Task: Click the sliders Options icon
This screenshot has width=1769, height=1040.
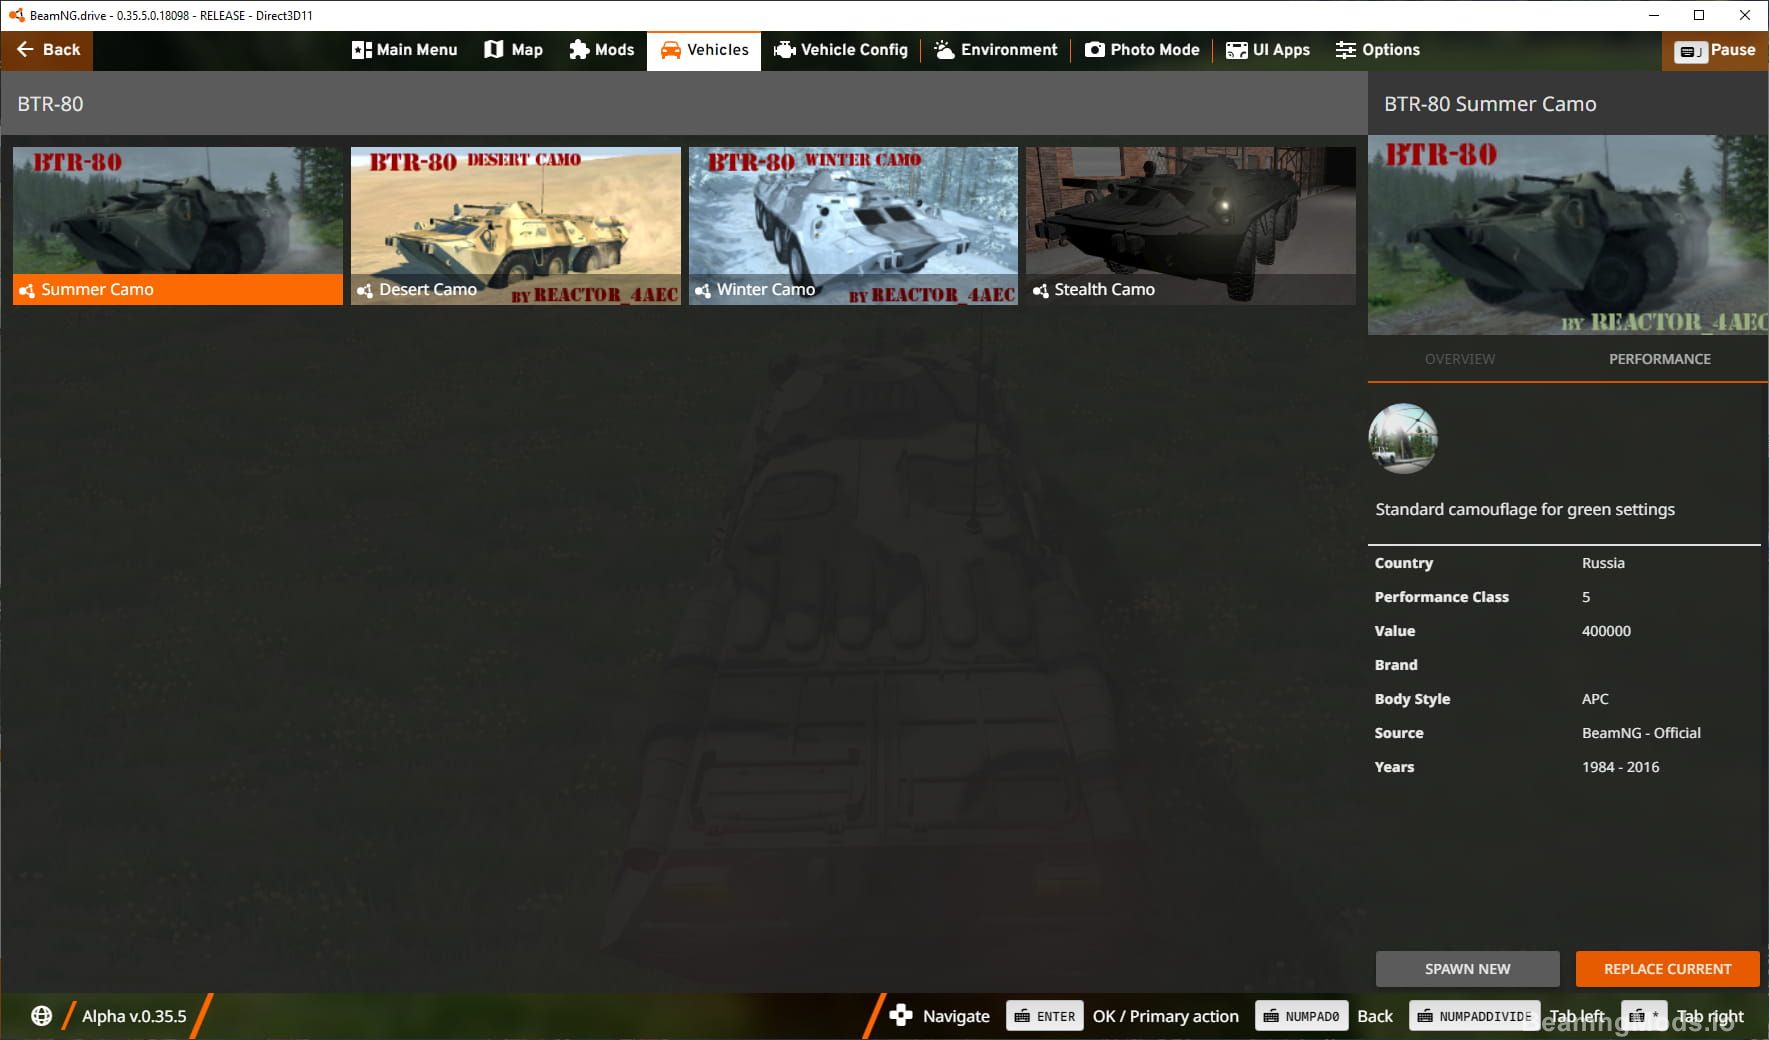Action: (x=1346, y=50)
